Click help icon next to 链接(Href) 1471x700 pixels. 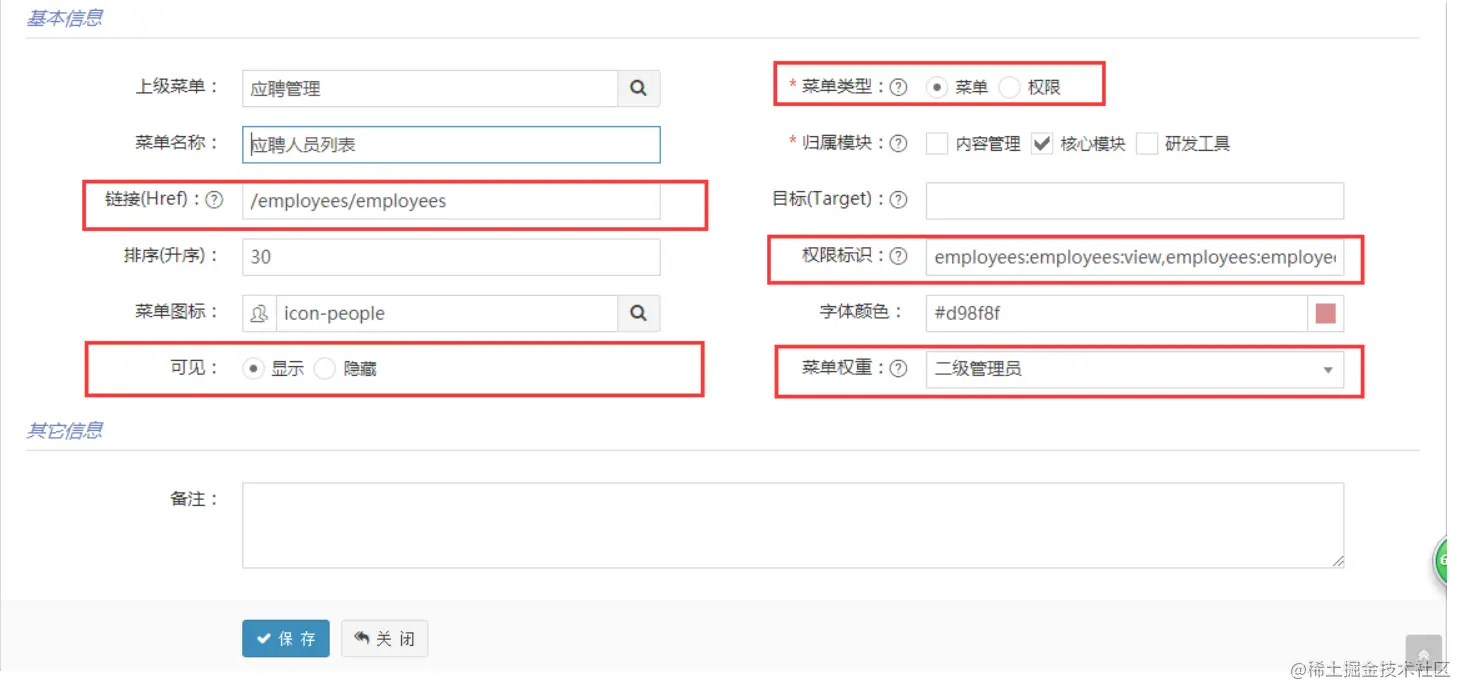(x=214, y=200)
